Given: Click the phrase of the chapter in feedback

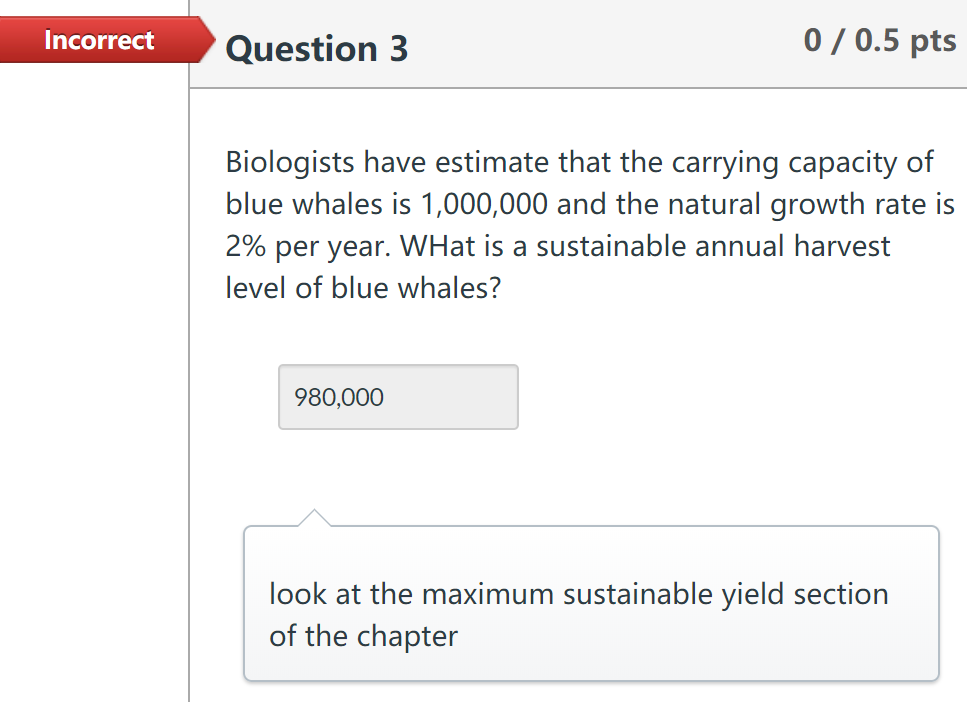Looking at the screenshot, I should click(363, 635).
